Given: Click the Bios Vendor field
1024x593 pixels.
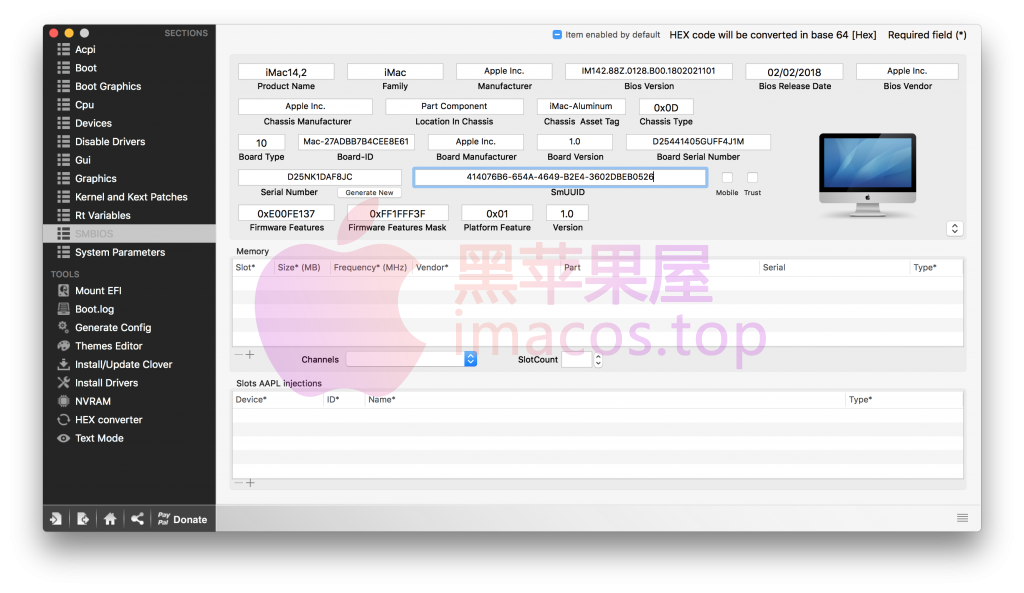Looking at the screenshot, I should point(907,71).
